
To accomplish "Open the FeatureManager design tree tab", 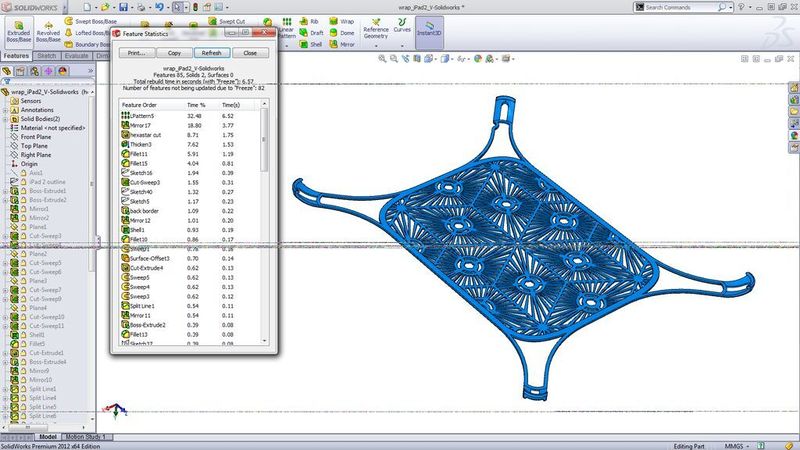I will pos(7,71).
